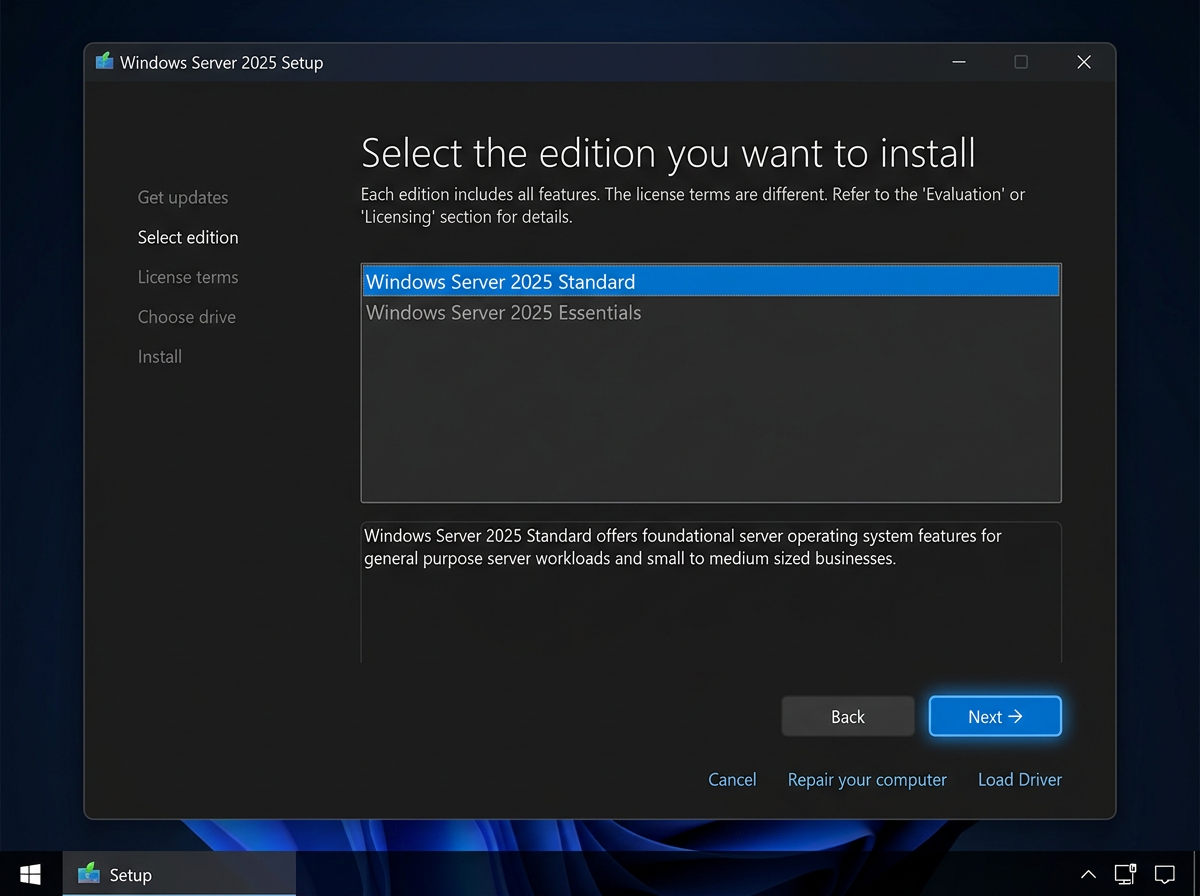Click the Install step in sidebar
This screenshot has height=896, width=1200.
tap(160, 356)
